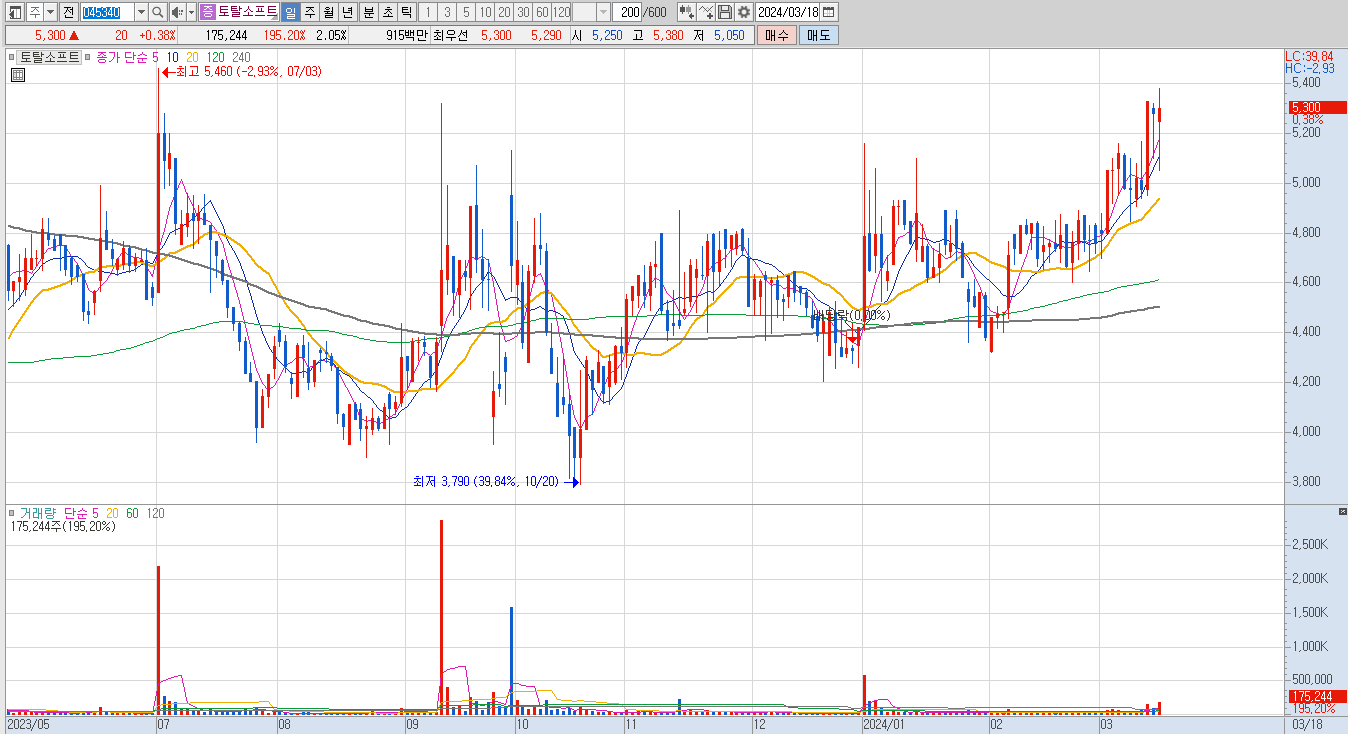Select the 주 weekly chart period

tap(309, 12)
